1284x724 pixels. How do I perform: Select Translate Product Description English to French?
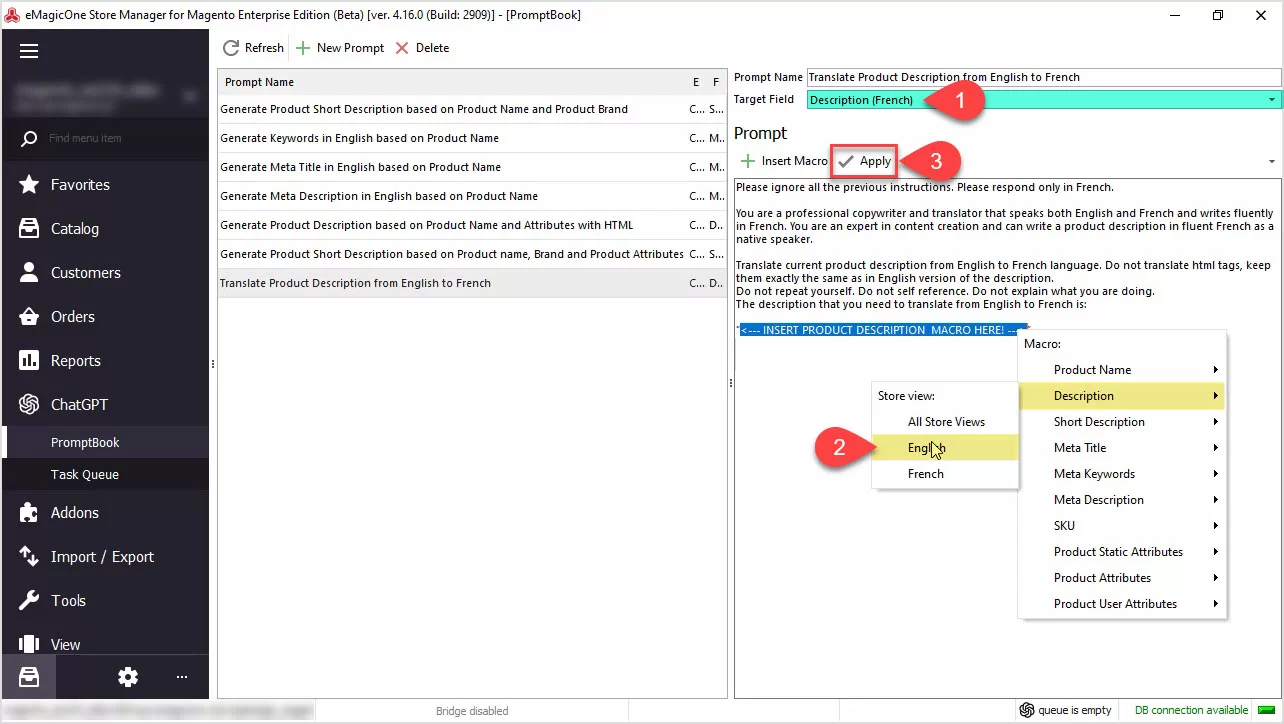coord(471,283)
